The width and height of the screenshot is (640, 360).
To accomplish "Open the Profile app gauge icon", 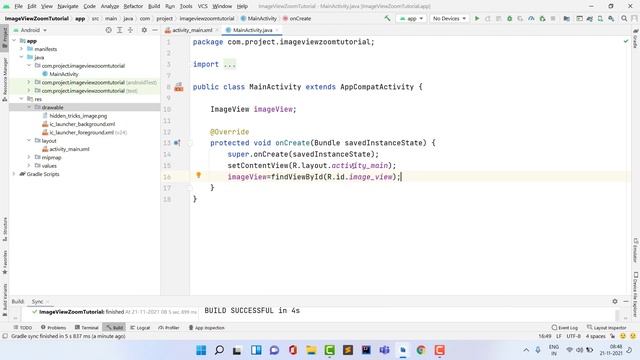I will tap(531, 18).
